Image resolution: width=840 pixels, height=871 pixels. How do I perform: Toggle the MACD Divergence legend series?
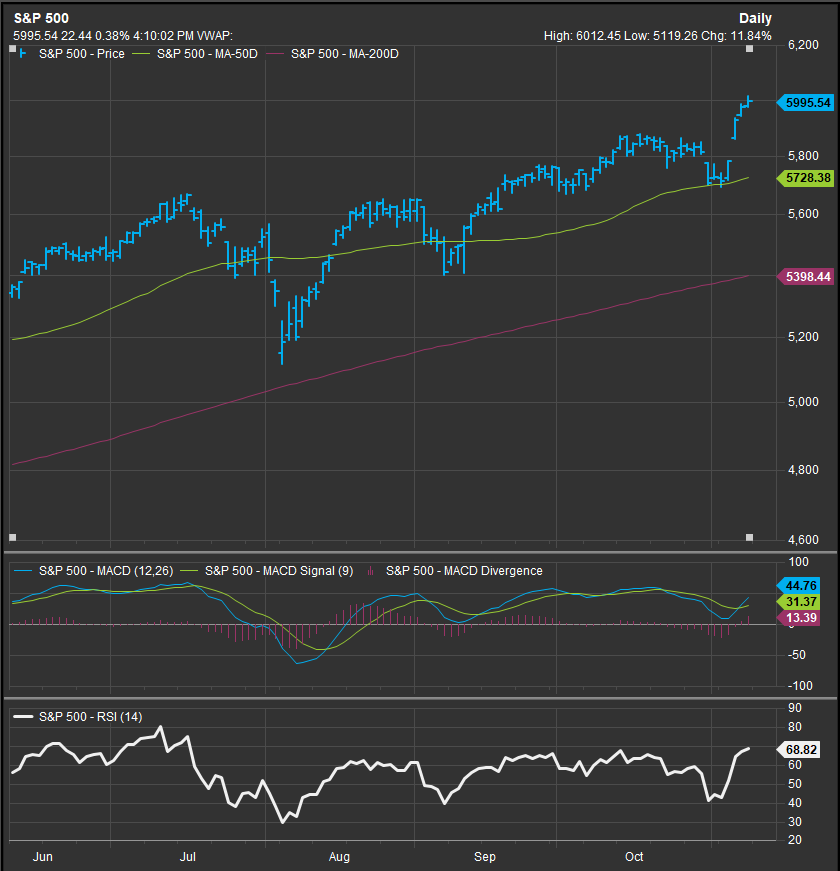point(464,571)
